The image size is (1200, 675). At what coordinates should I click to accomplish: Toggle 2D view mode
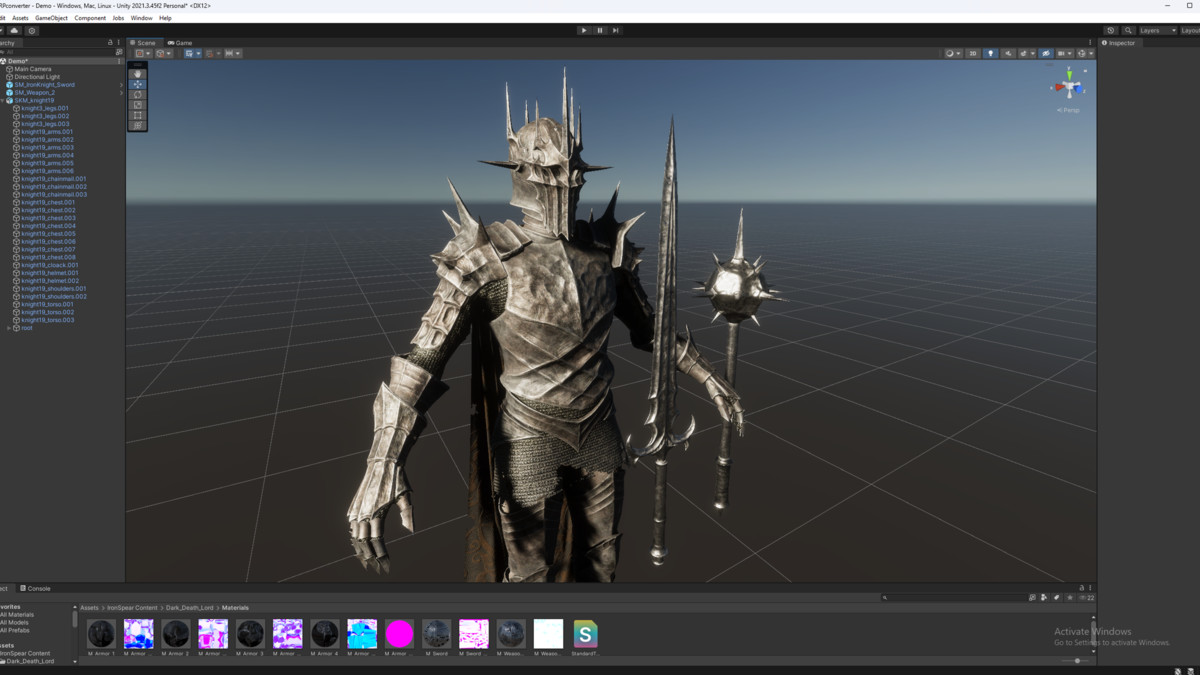click(x=972, y=54)
